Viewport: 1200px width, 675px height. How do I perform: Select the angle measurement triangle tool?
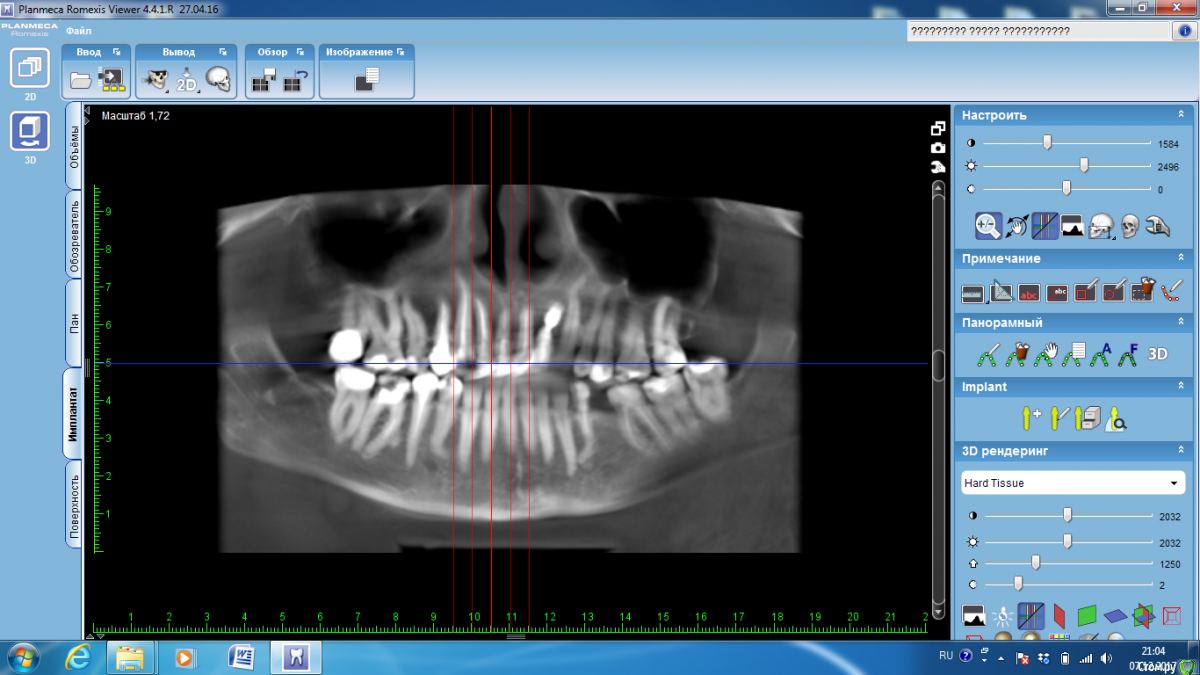click(1000, 292)
